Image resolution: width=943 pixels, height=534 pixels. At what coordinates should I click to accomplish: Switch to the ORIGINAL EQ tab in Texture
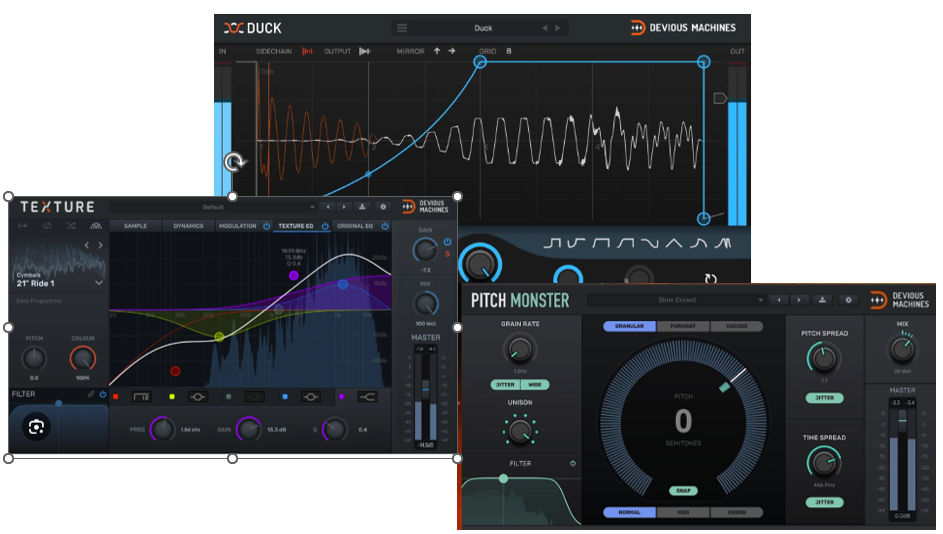(355, 226)
